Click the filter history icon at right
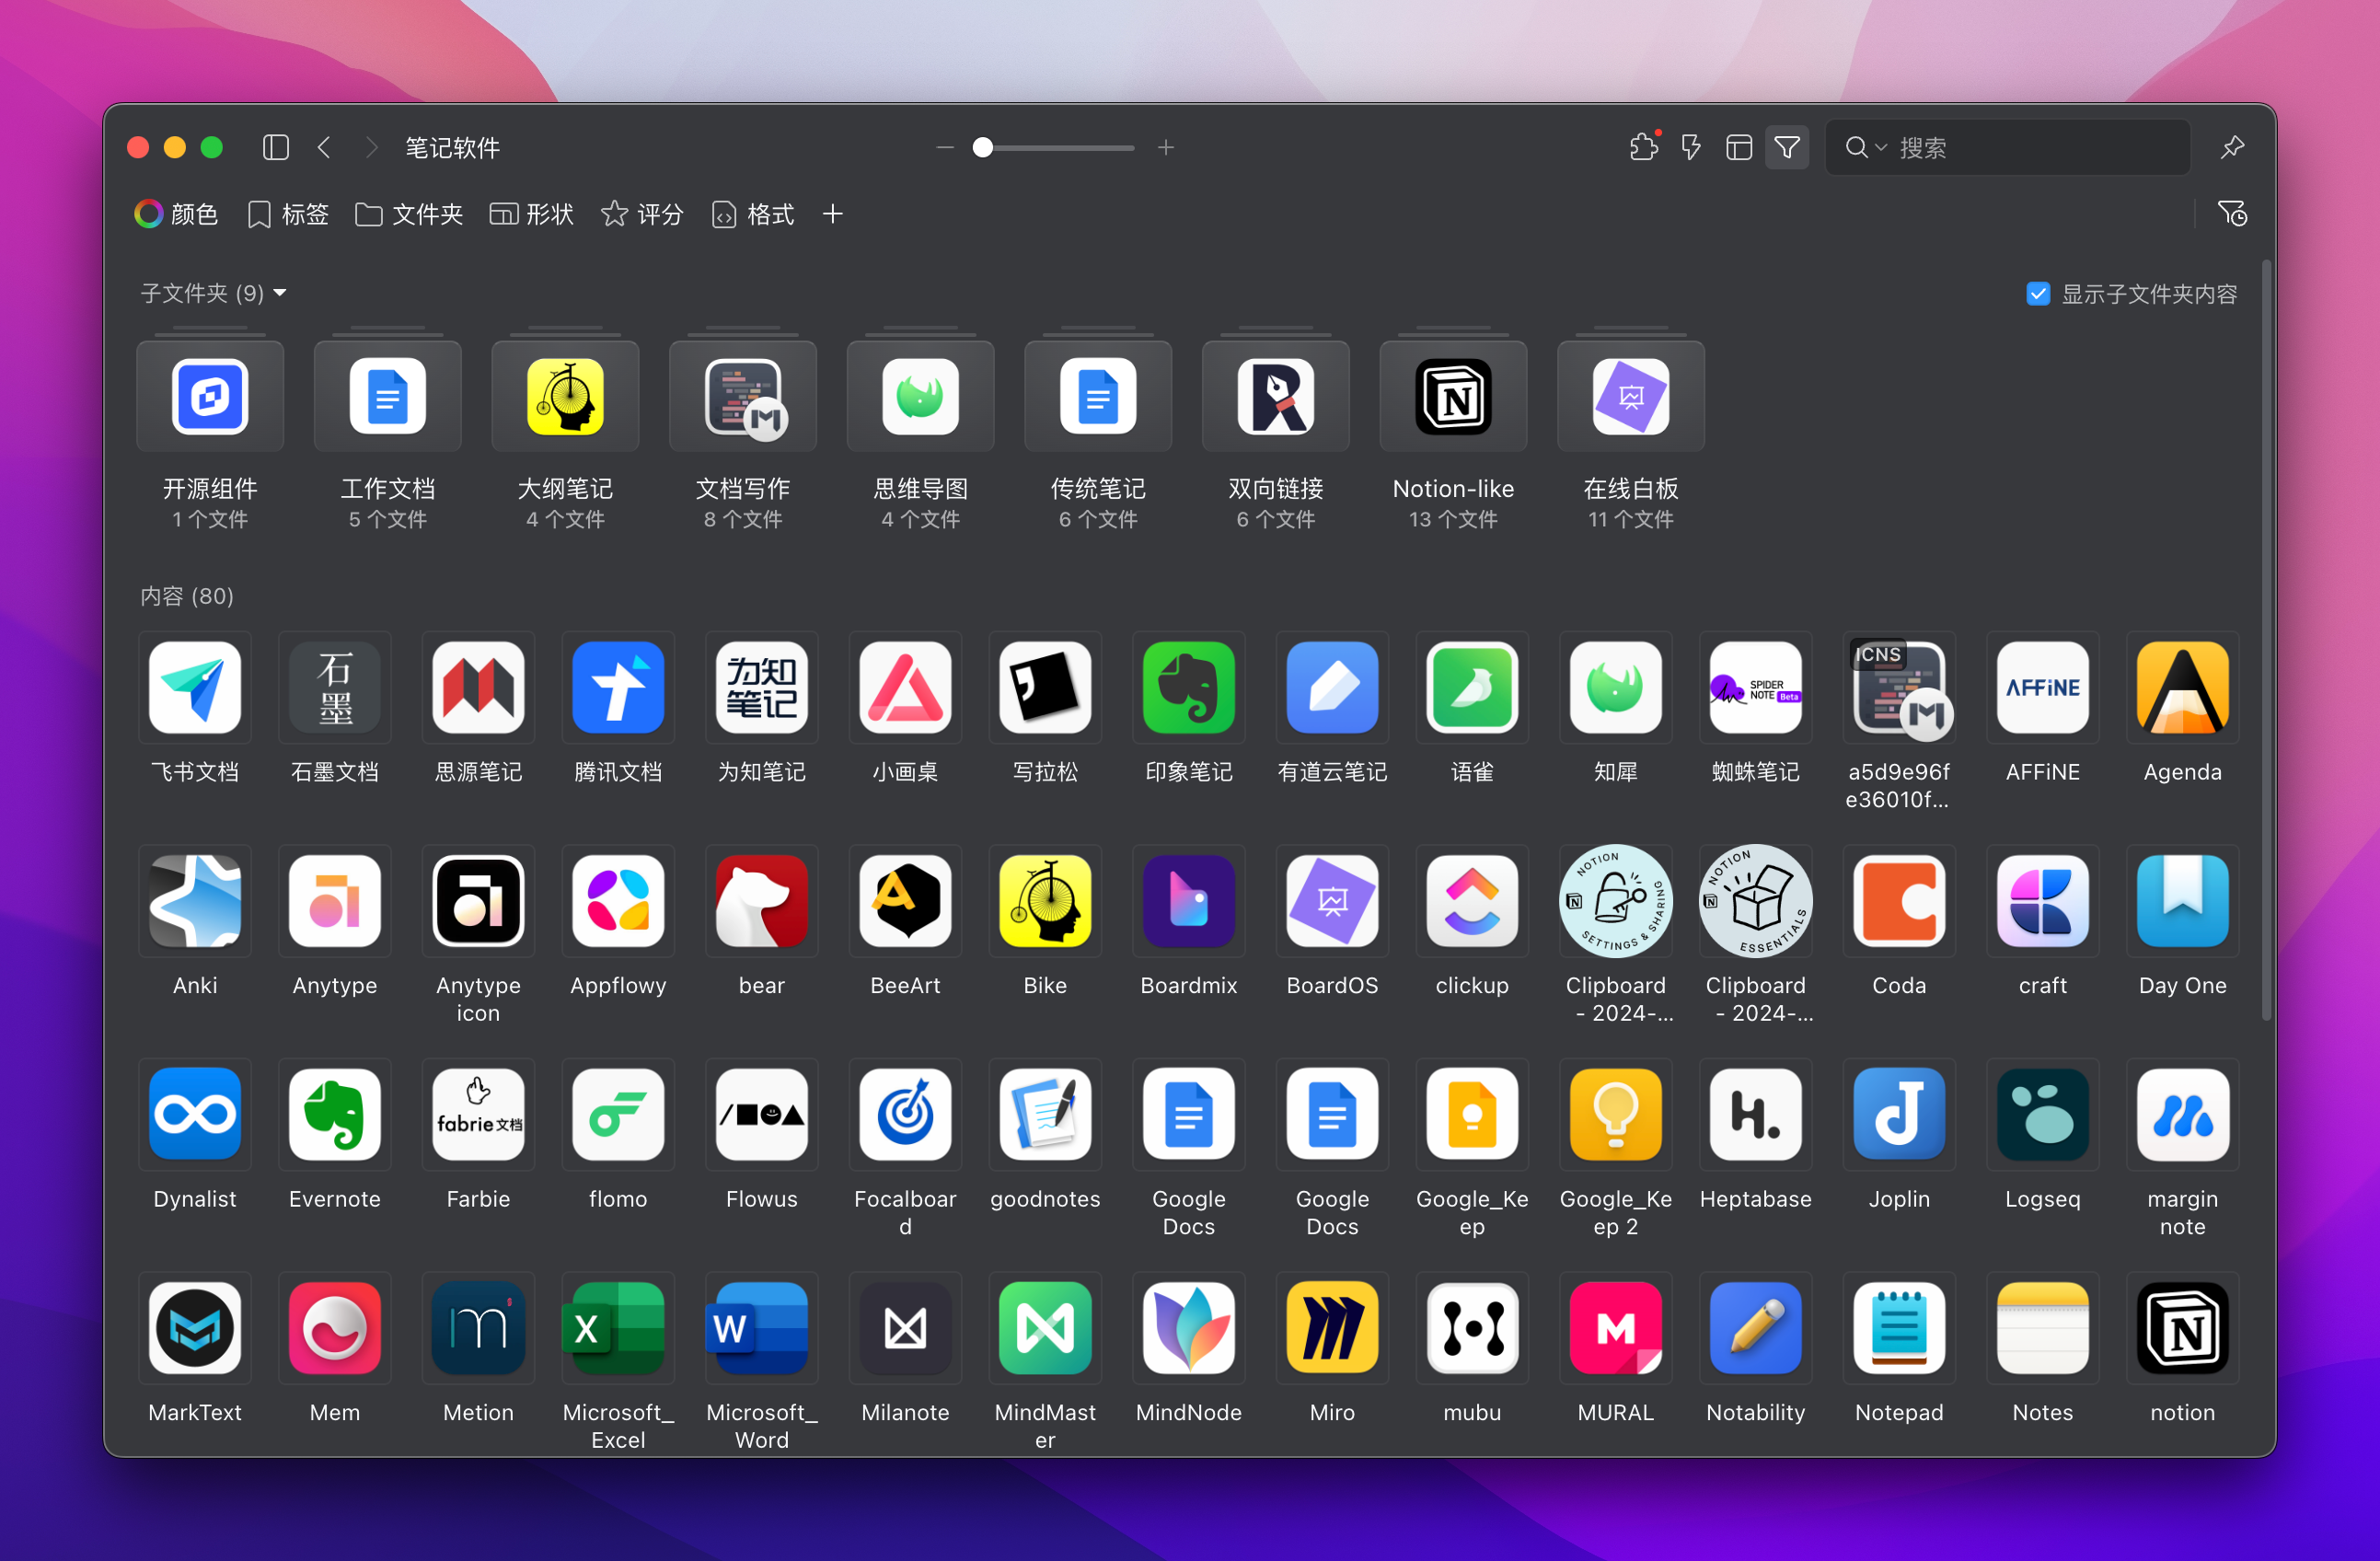Viewport: 2380px width, 1561px height. tap(2231, 213)
